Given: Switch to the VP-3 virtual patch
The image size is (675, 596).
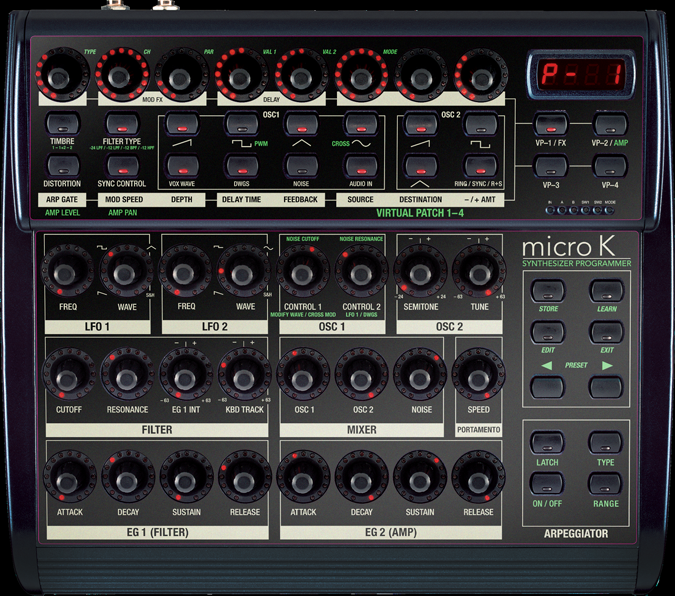Looking at the screenshot, I should click(549, 167).
